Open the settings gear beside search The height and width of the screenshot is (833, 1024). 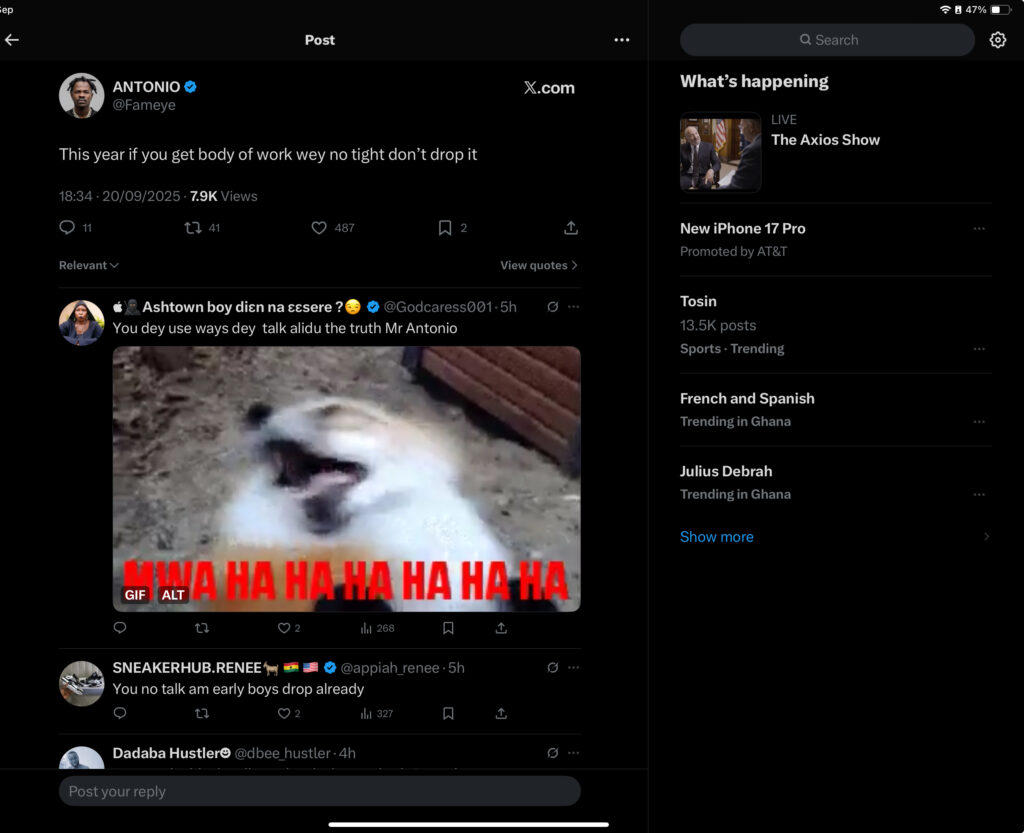pos(997,40)
